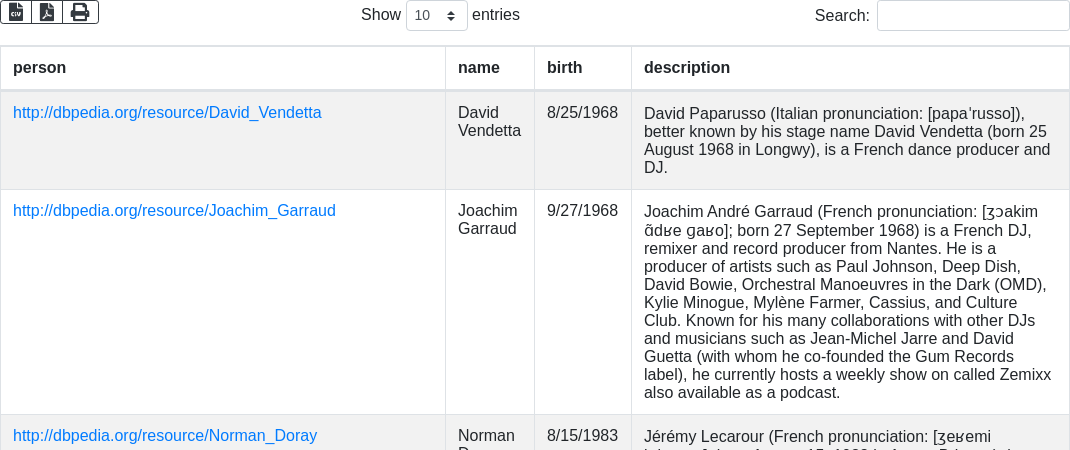
Task: Click the print table icon
Action: [x=80, y=12]
